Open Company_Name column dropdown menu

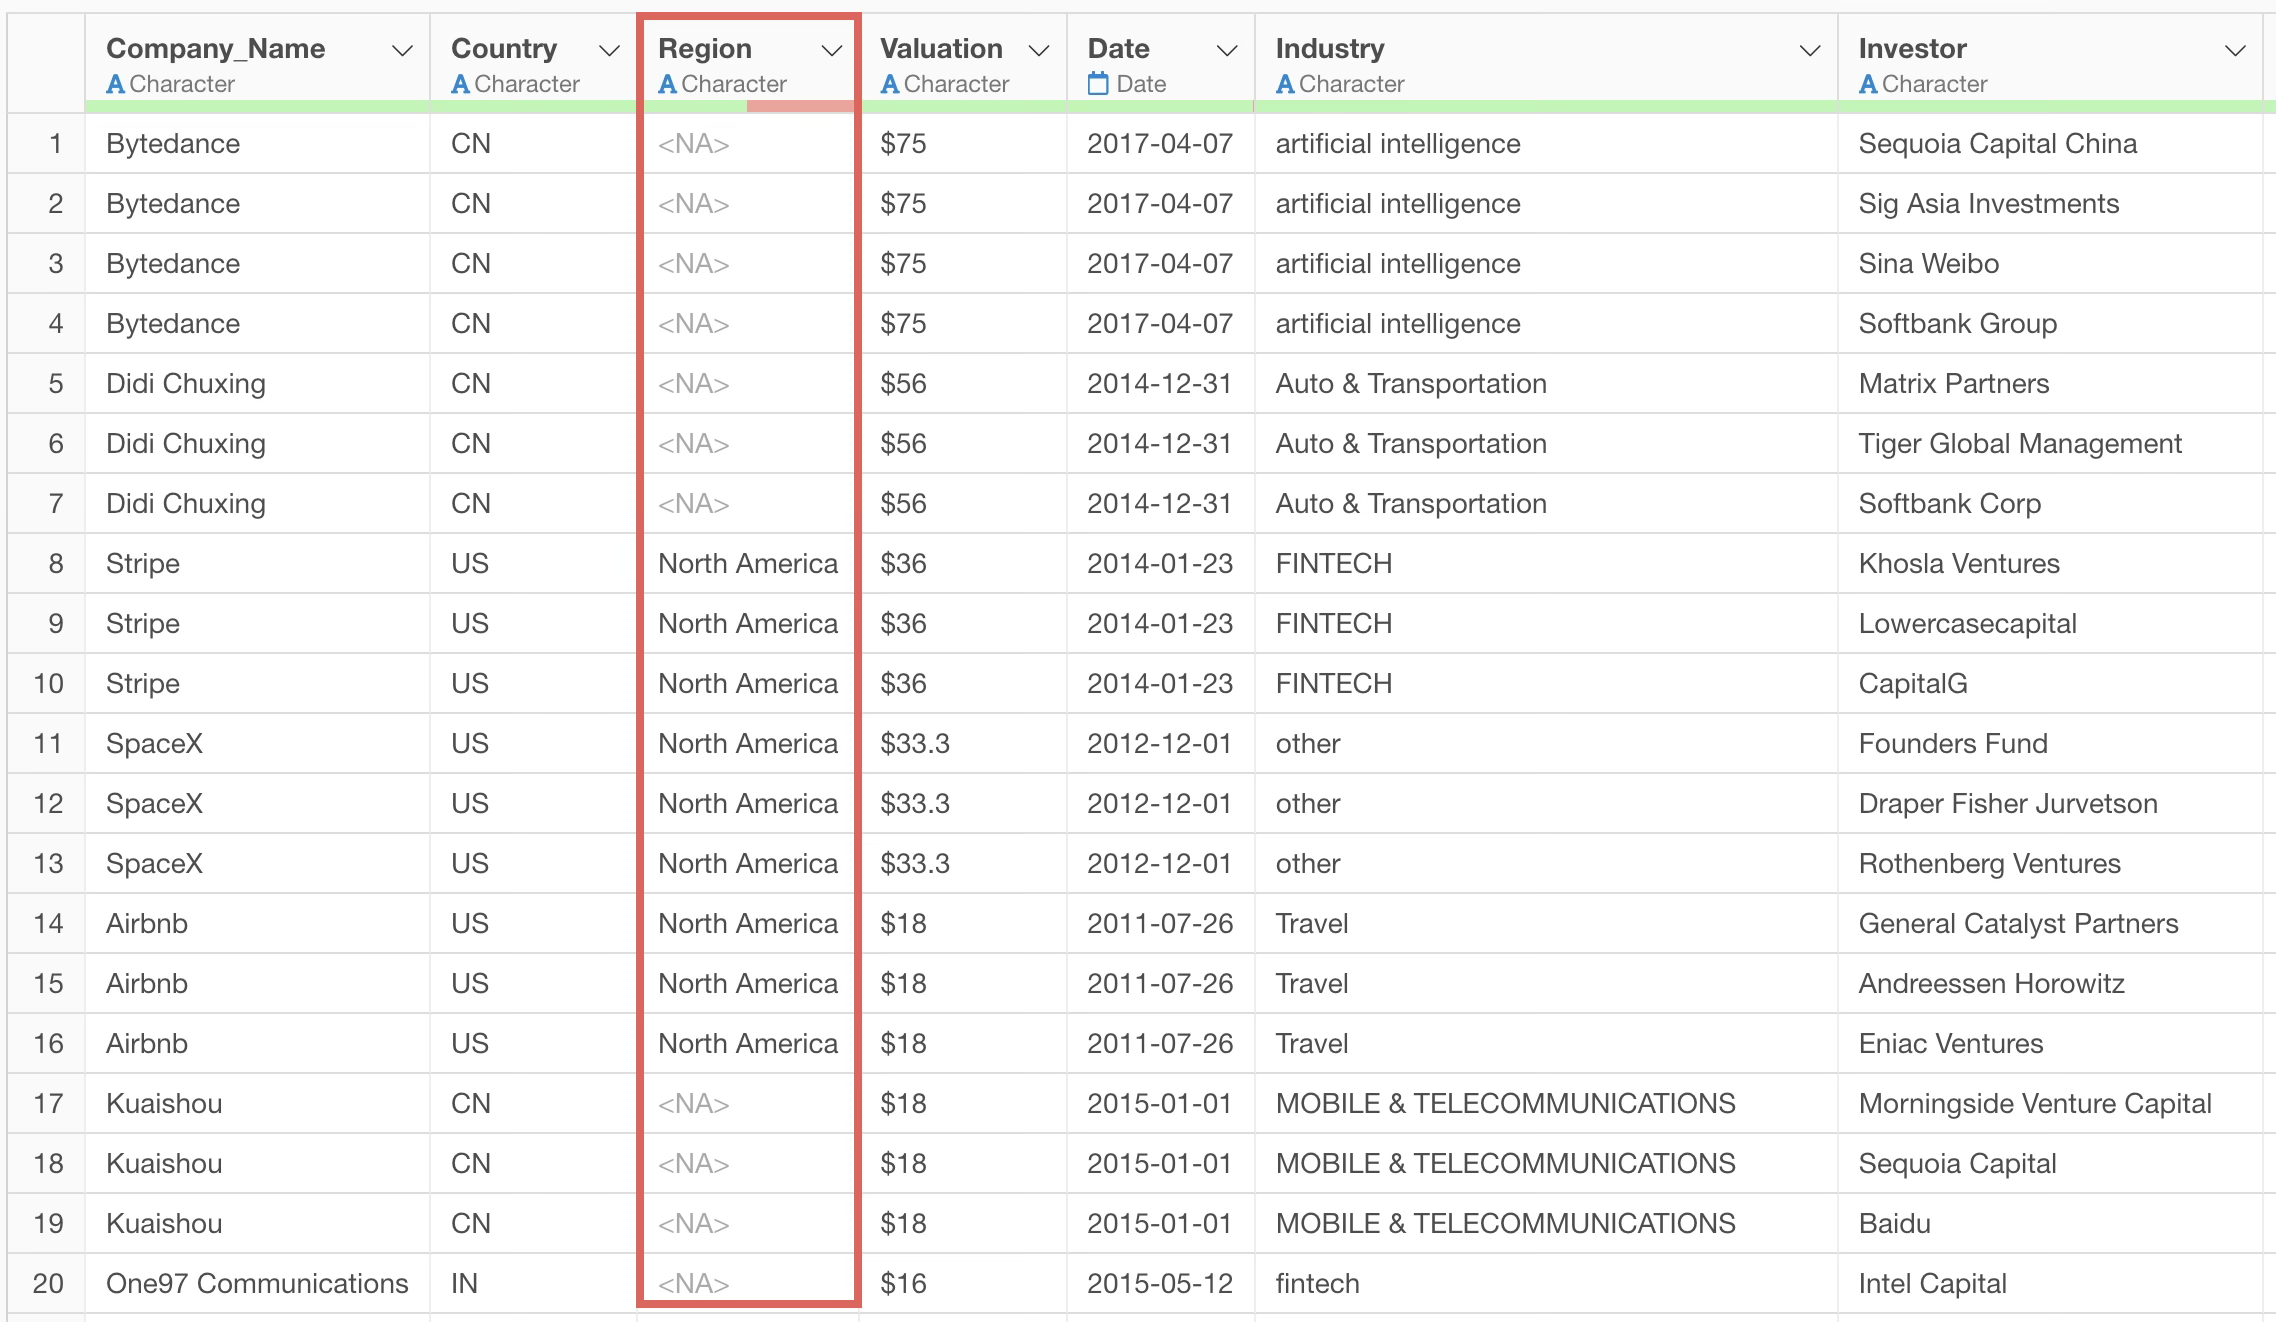pyautogui.click(x=402, y=51)
